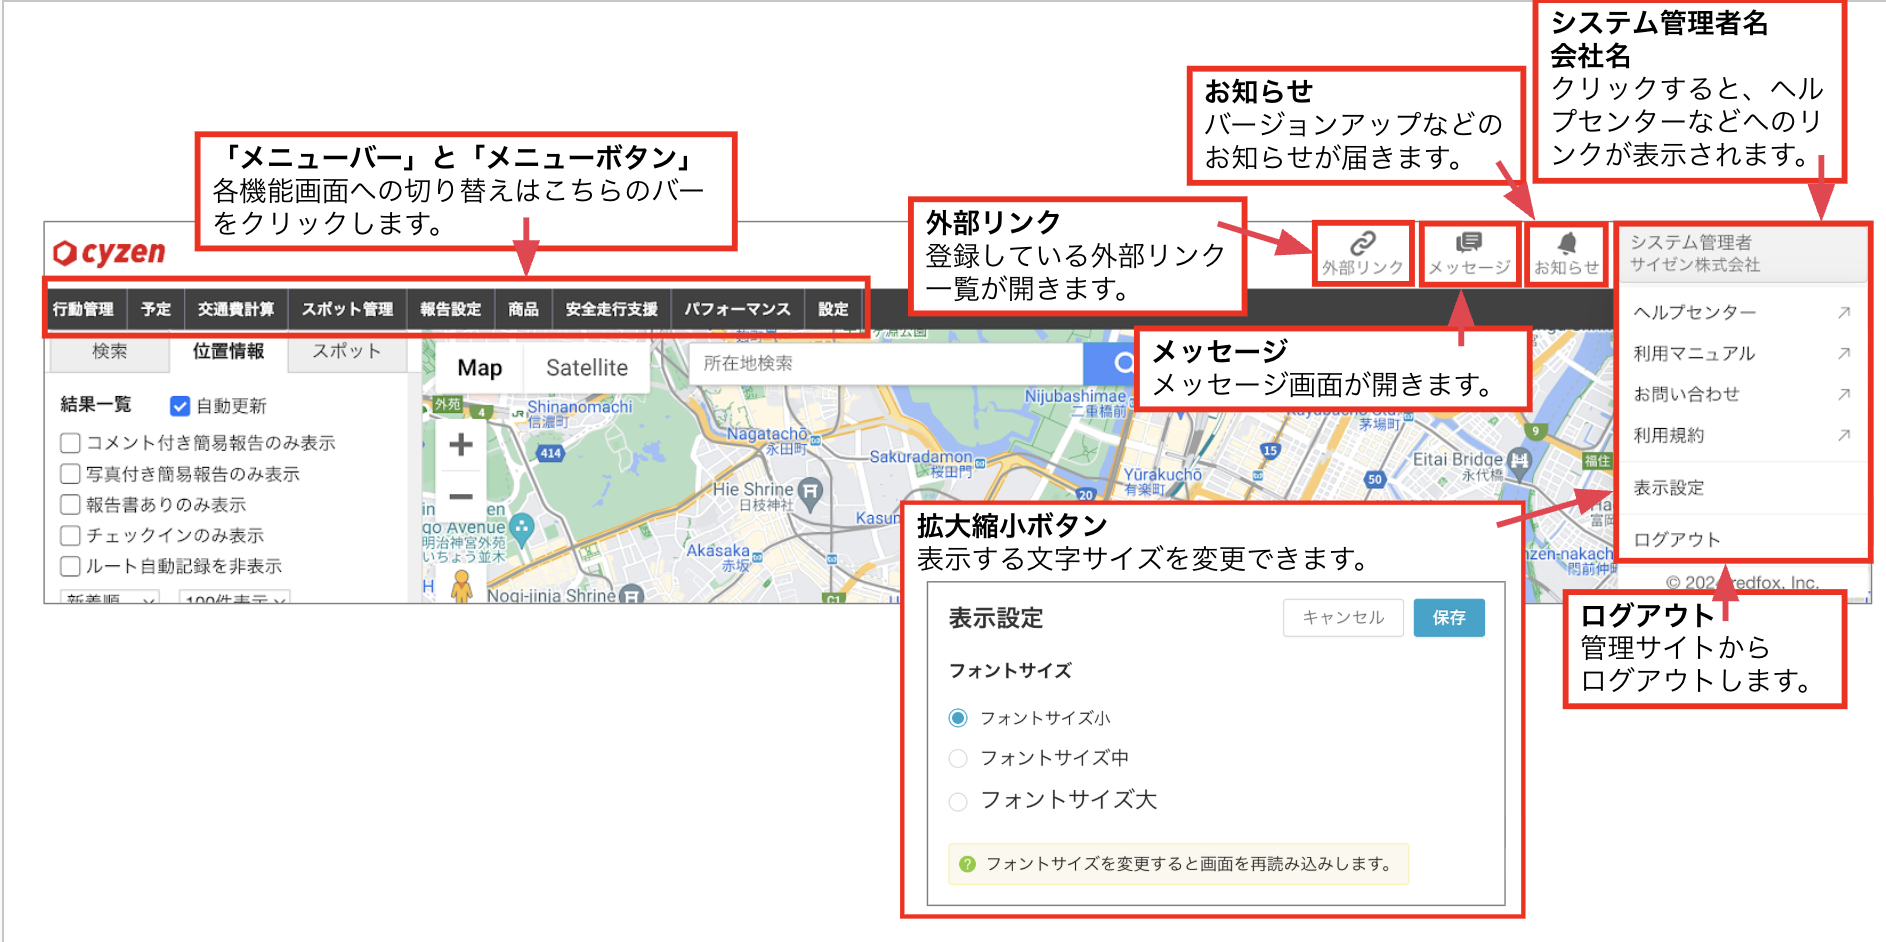Click the 所在地検索 input field
Image resolution: width=1886 pixels, height=942 pixels.
click(x=887, y=363)
